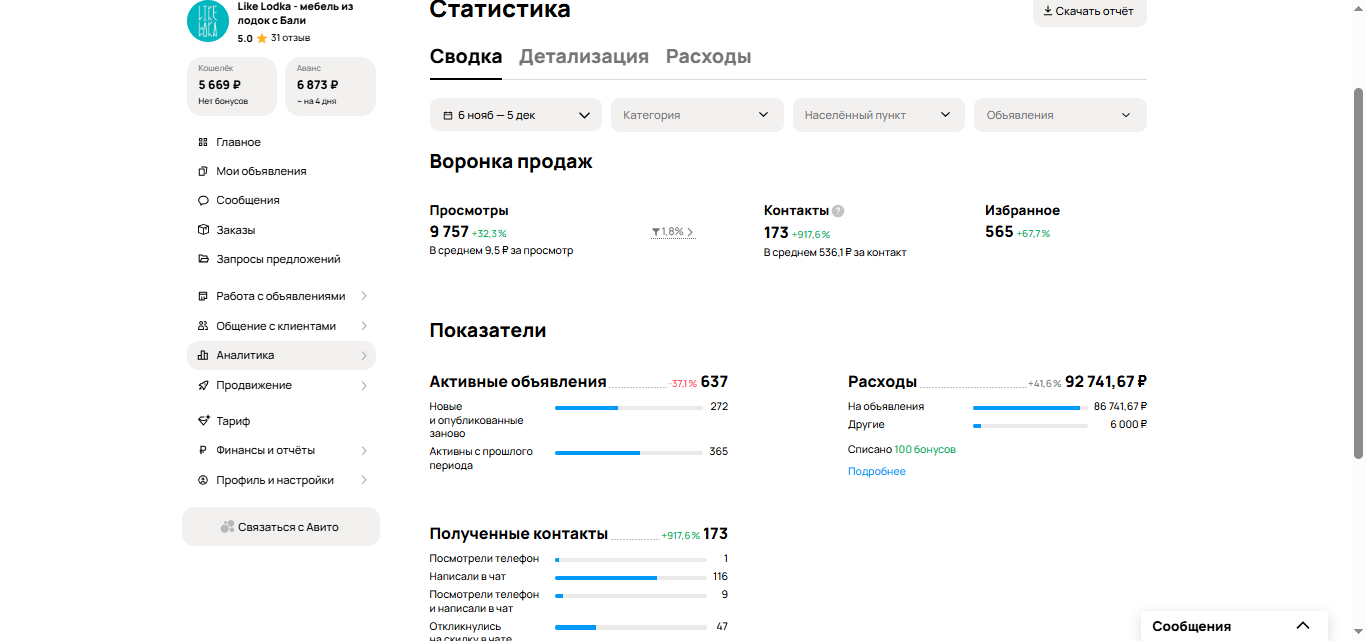Click the yellow rating star icon
The width and height of the screenshot is (1366, 641).
tap(262, 38)
